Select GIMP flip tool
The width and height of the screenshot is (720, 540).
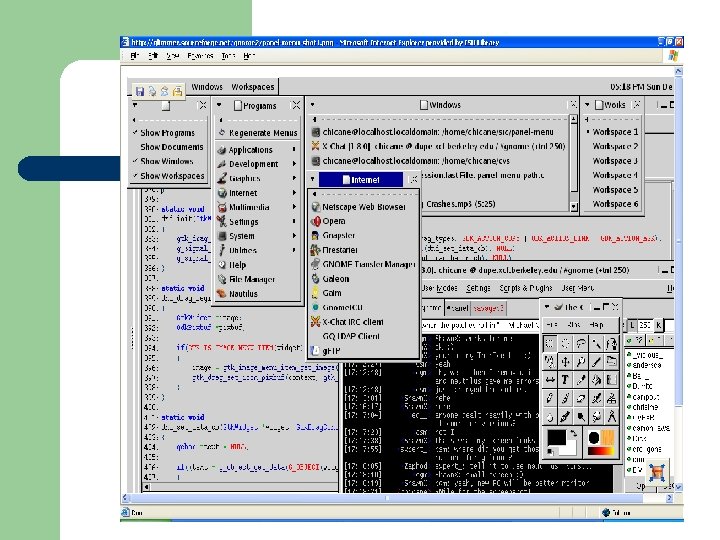pyautogui.click(x=550, y=380)
